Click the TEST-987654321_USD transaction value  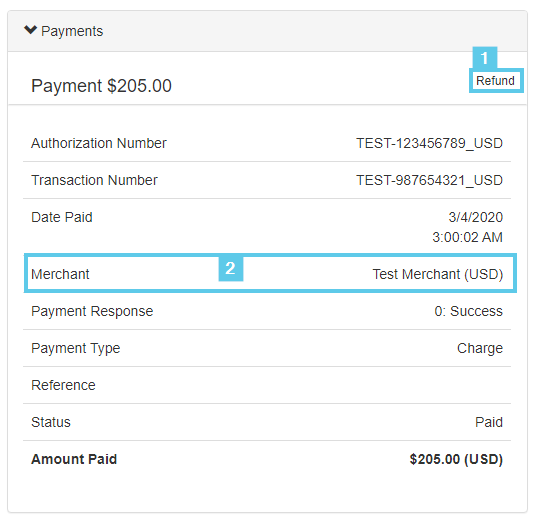tap(430, 180)
